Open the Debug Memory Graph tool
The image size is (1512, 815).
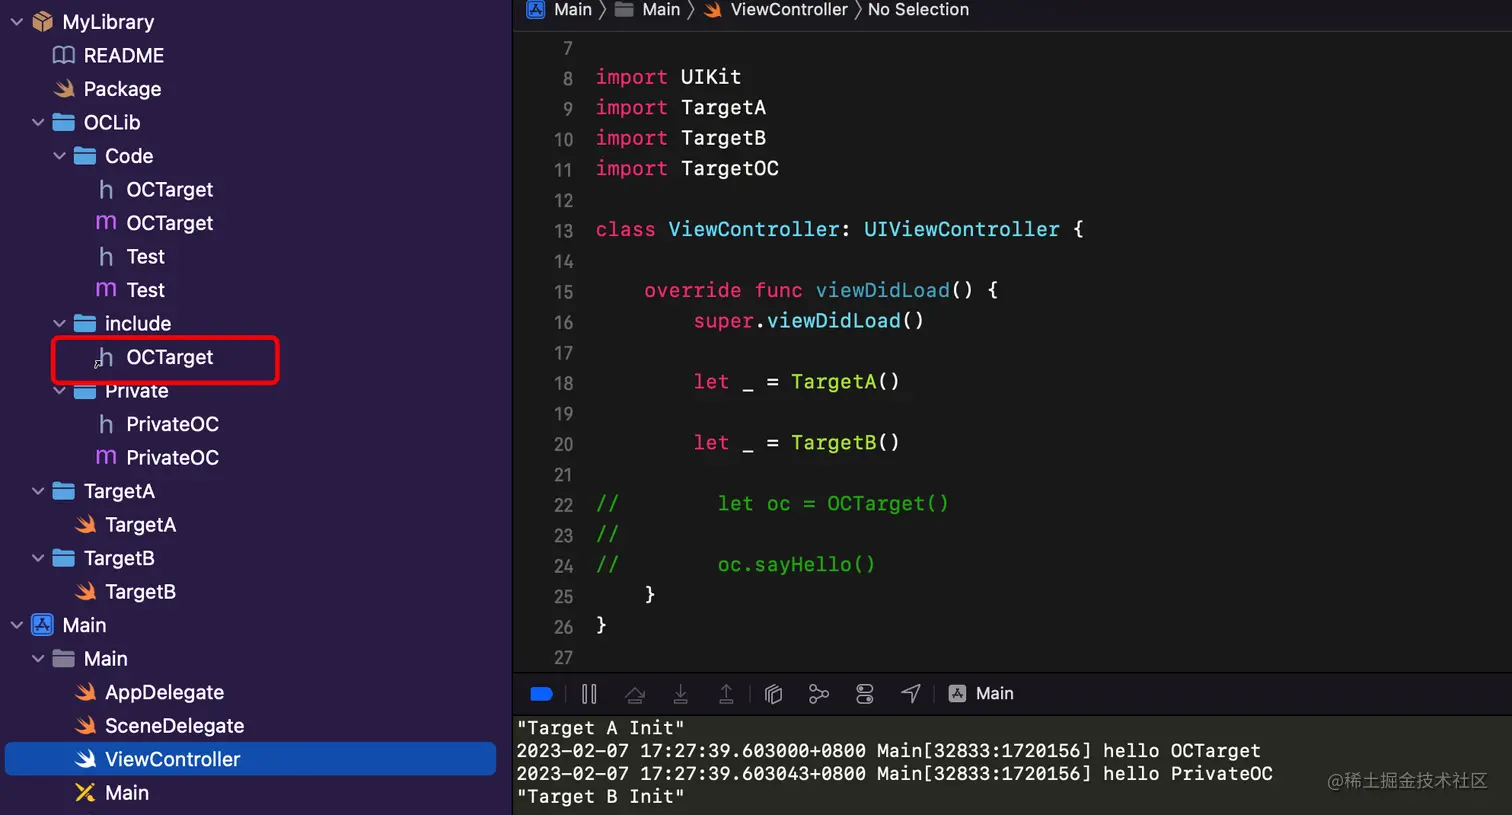(x=819, y=694)
